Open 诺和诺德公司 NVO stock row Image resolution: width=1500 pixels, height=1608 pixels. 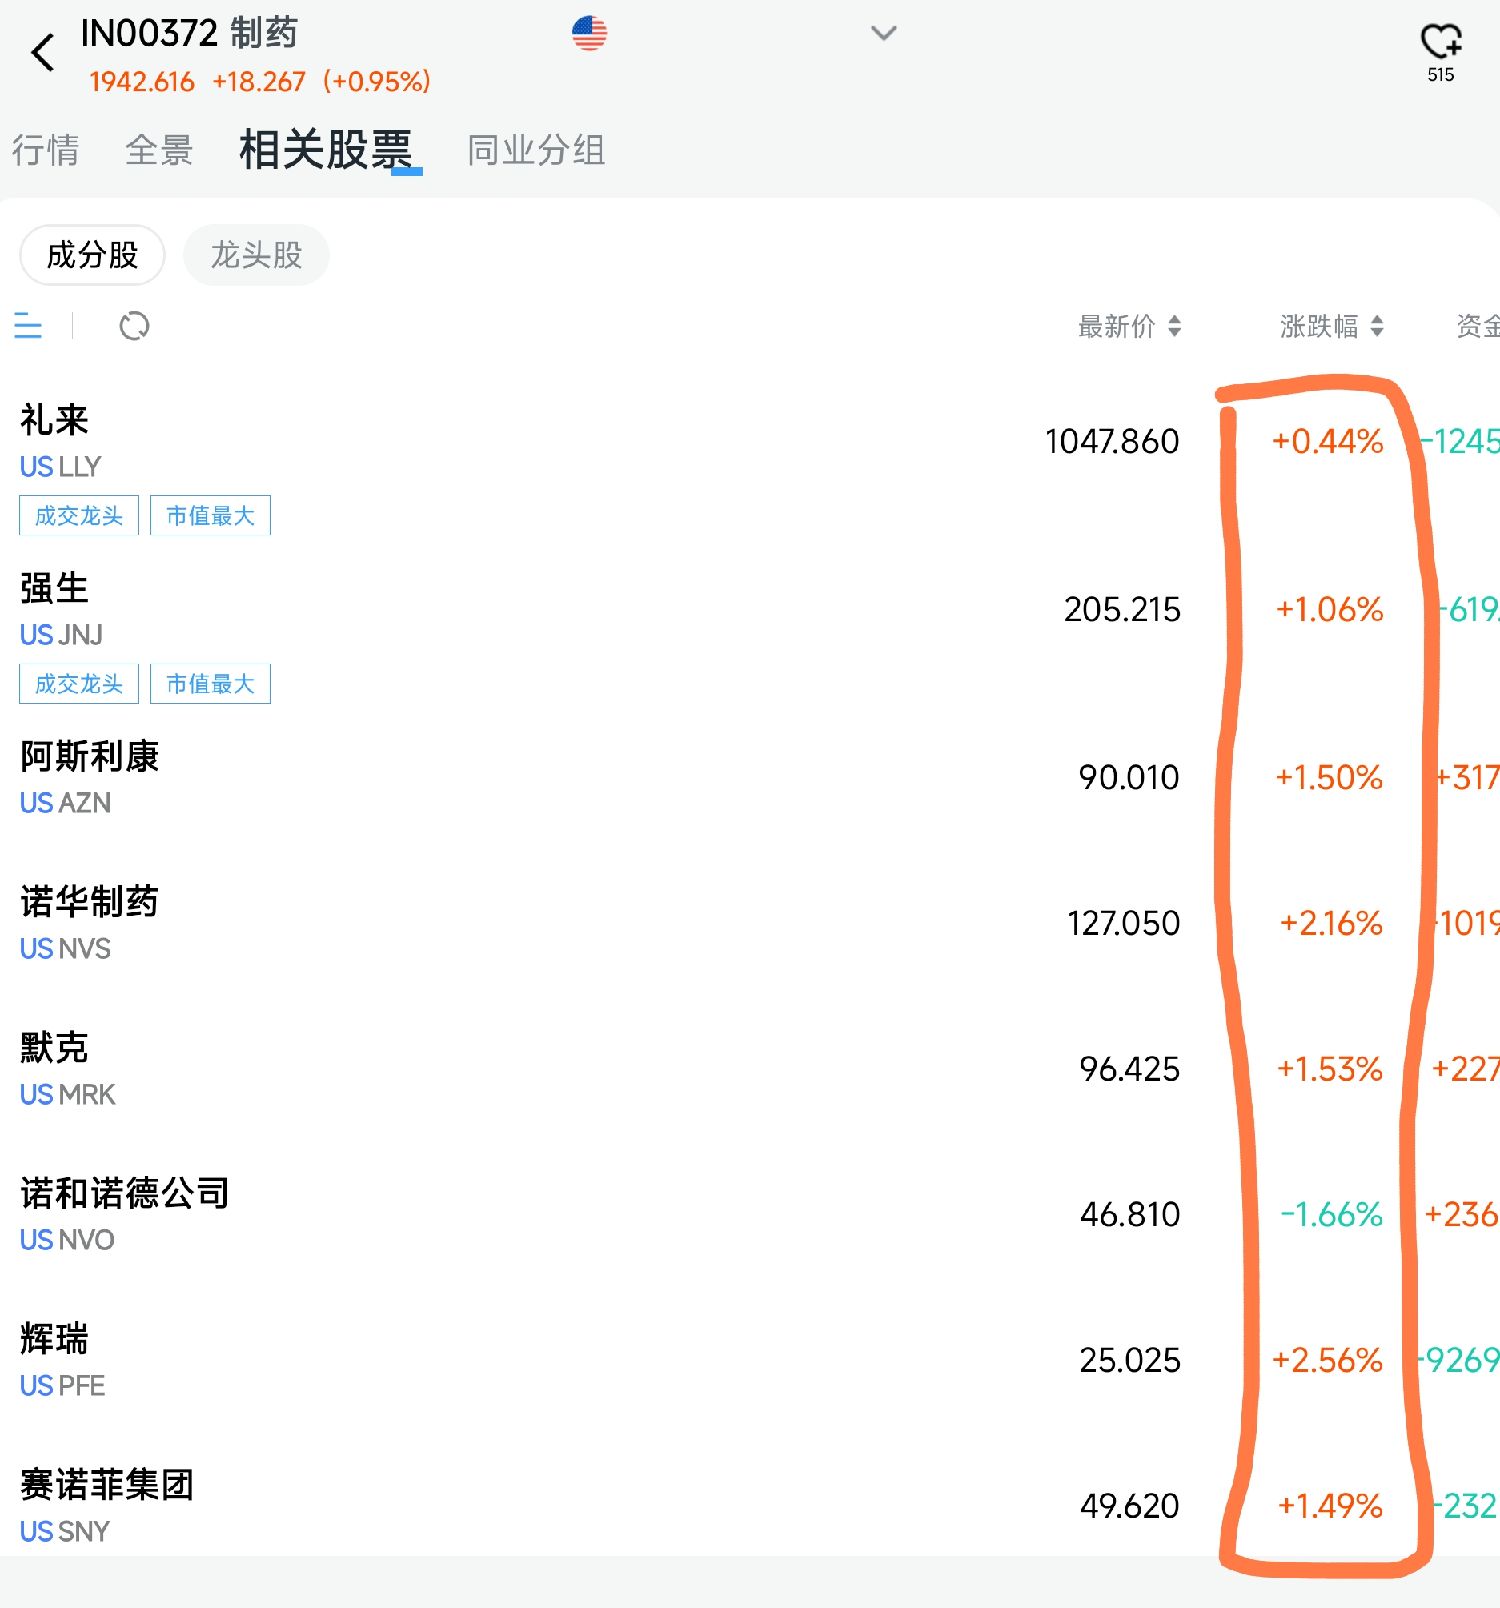750,1214
